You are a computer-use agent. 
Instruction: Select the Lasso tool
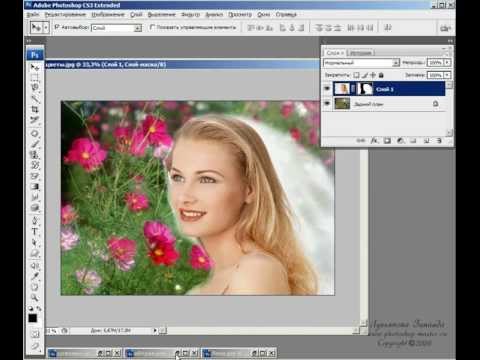(x=35, y=88)
